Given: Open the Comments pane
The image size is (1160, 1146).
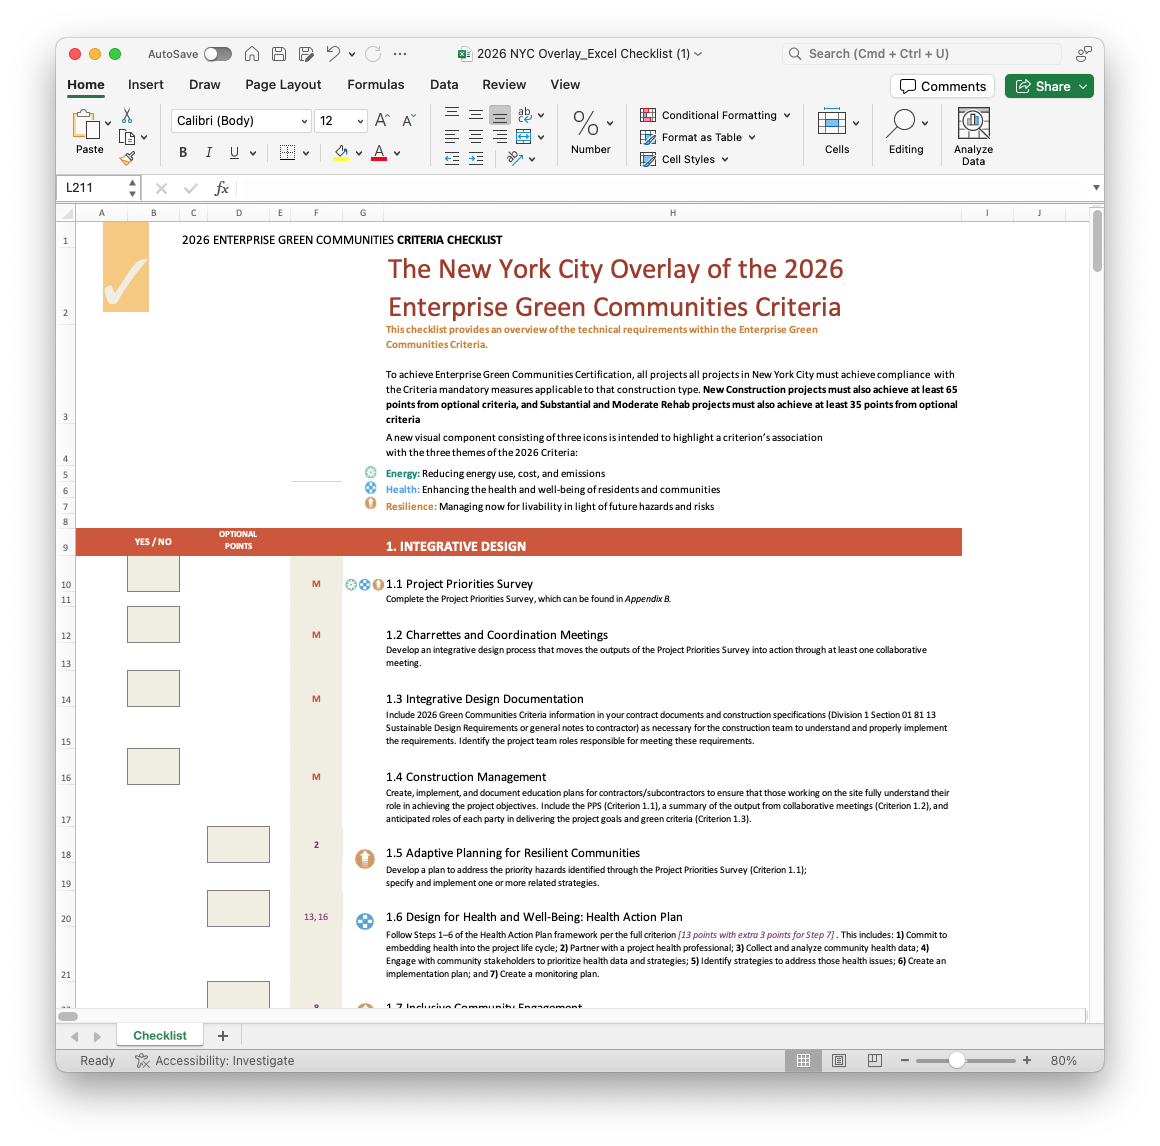Looking at the screenshot, I should pos(942,87).
